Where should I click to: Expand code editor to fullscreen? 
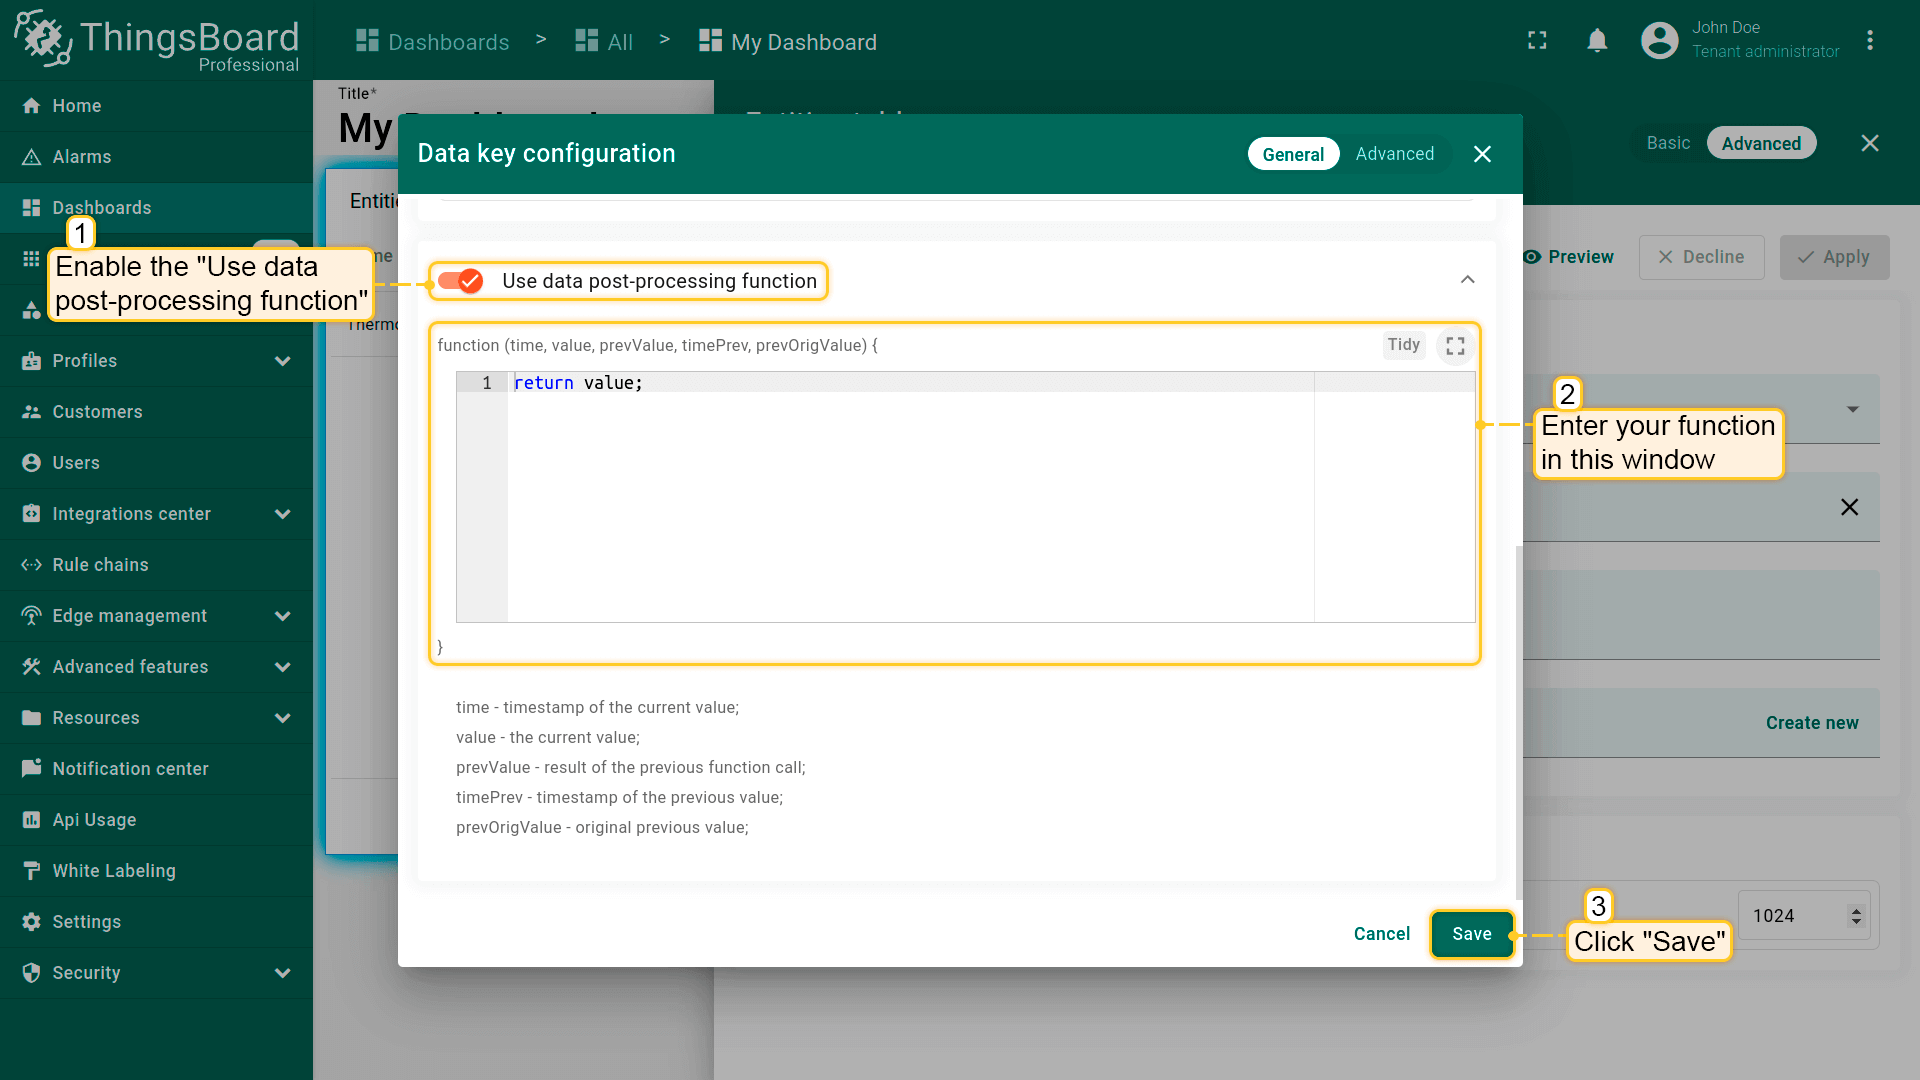[1455, 345]
